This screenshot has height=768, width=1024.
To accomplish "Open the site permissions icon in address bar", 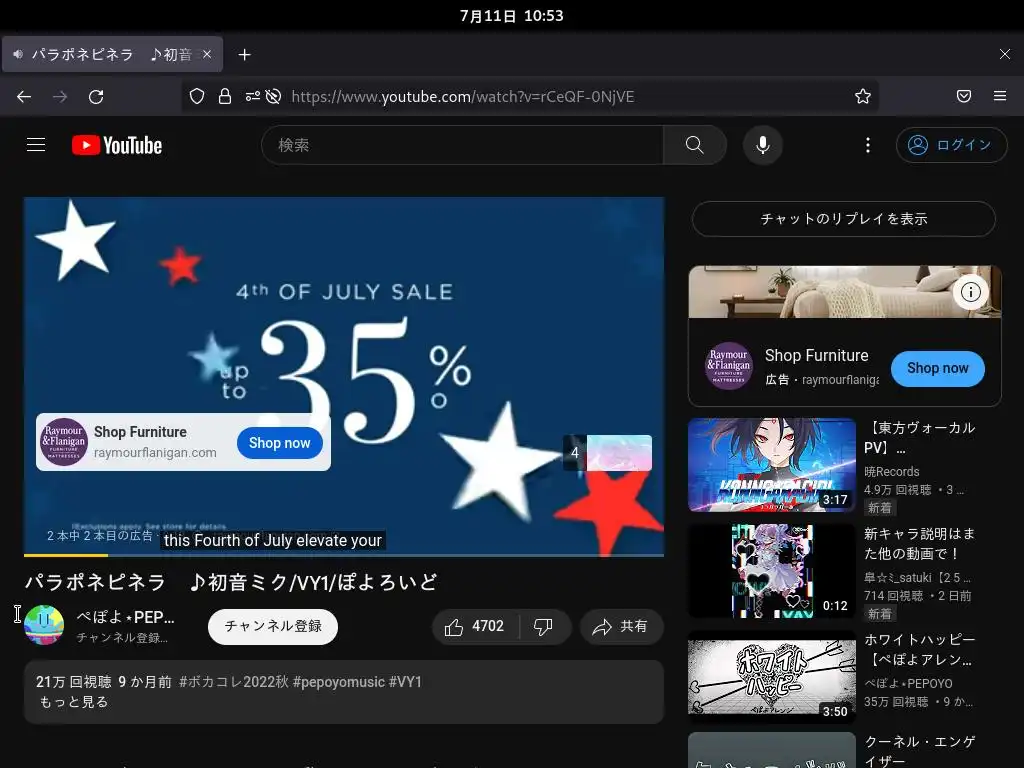I will (253, 97).
